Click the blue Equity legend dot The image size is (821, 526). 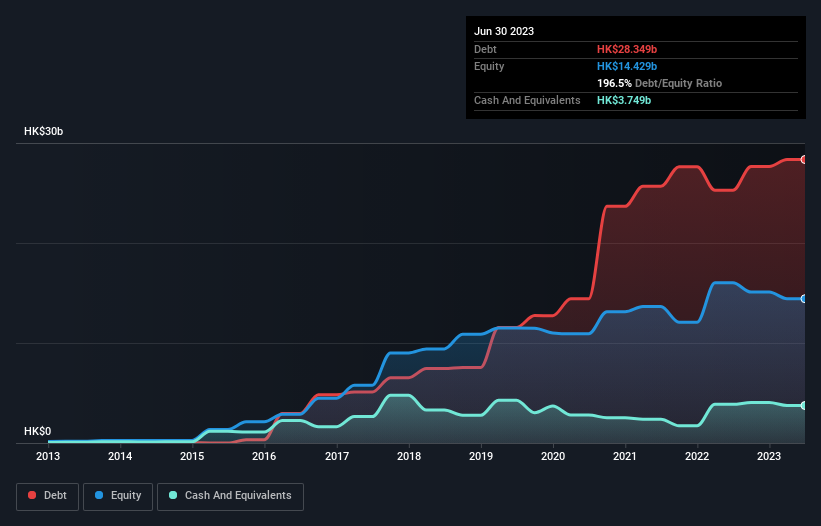click(x=99, y=495)
